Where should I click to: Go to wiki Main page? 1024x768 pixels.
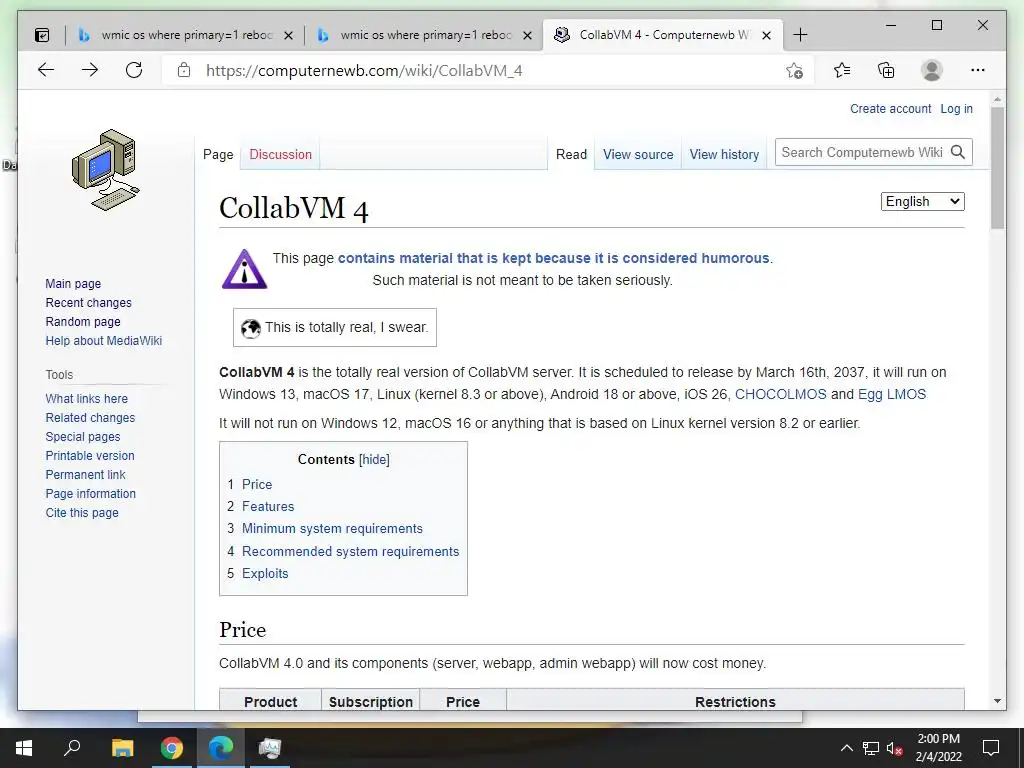tap(73, 283)
